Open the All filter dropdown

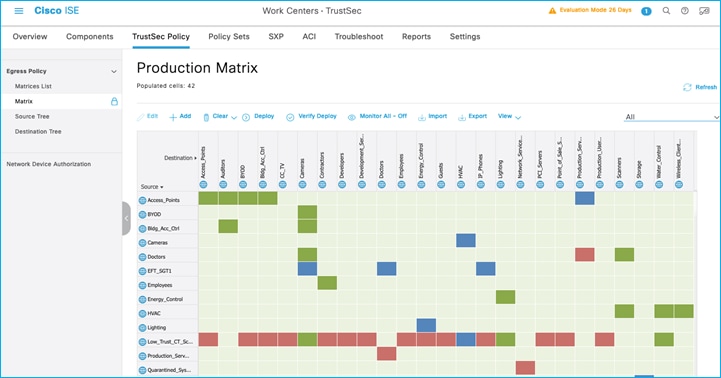[671, 117]
